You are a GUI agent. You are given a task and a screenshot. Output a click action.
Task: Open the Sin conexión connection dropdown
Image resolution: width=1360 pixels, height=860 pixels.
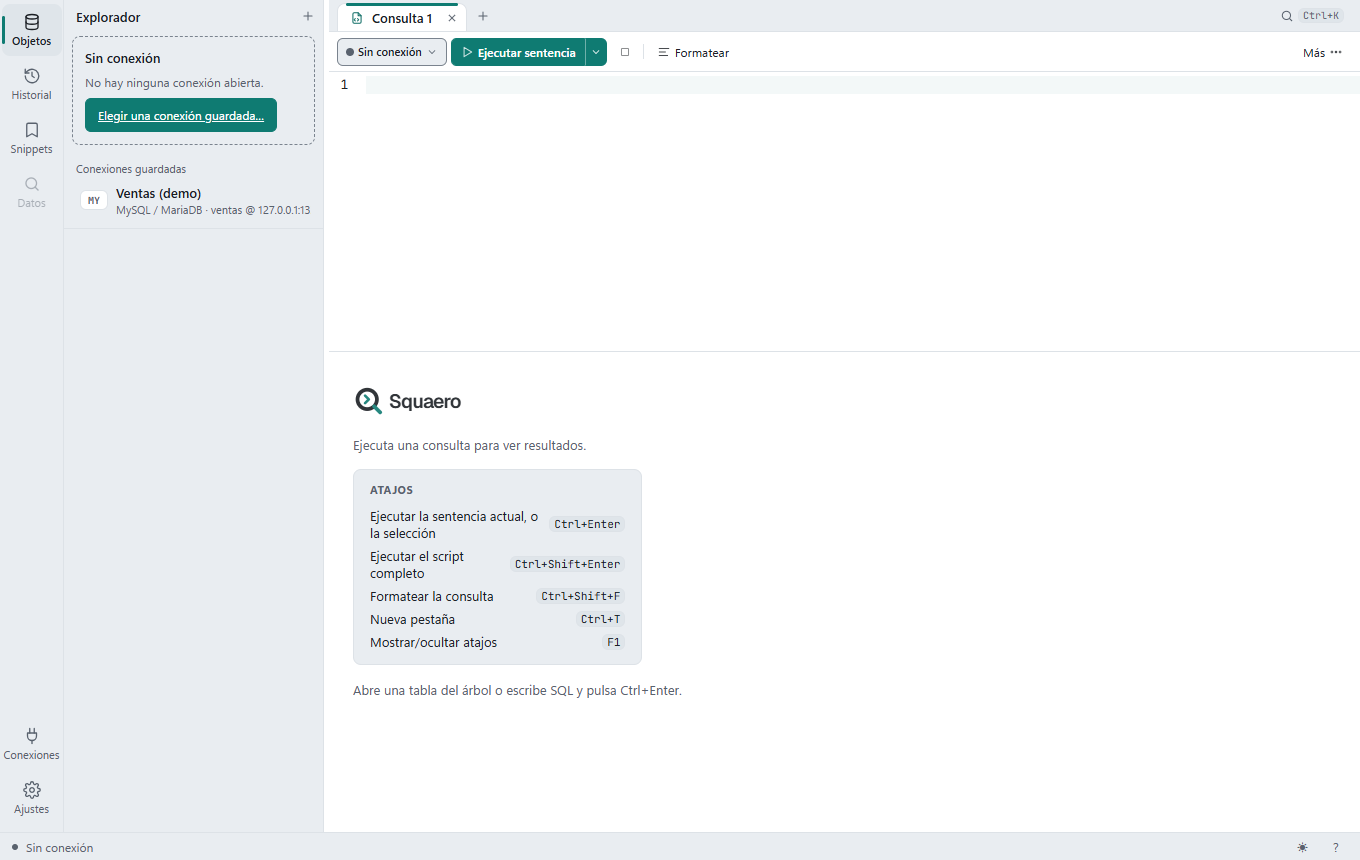(x=392, y=52)
